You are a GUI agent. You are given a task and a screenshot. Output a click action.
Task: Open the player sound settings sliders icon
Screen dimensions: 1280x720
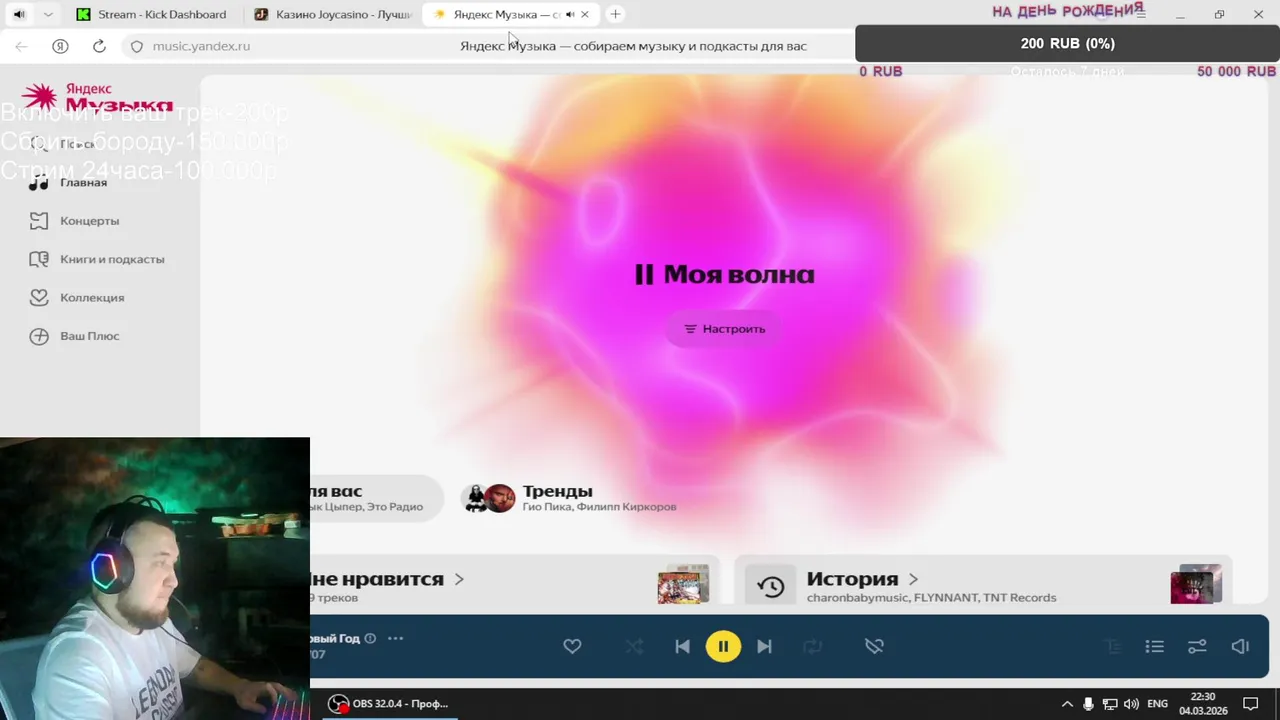click(x=1197, y=646)
